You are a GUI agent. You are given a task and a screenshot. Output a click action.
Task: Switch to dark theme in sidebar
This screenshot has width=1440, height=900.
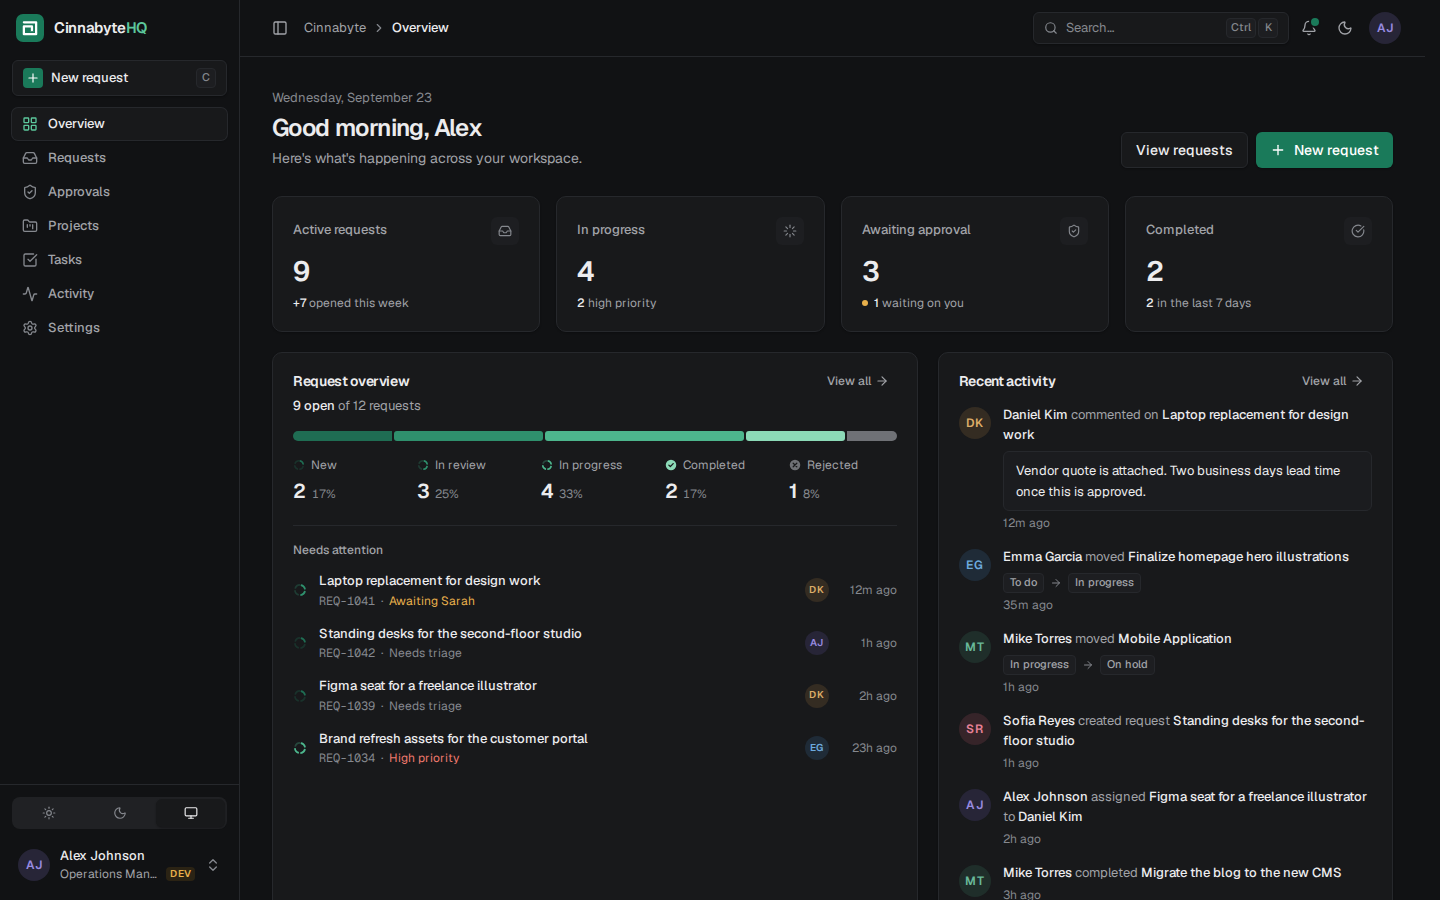click(x=120, y=813)
